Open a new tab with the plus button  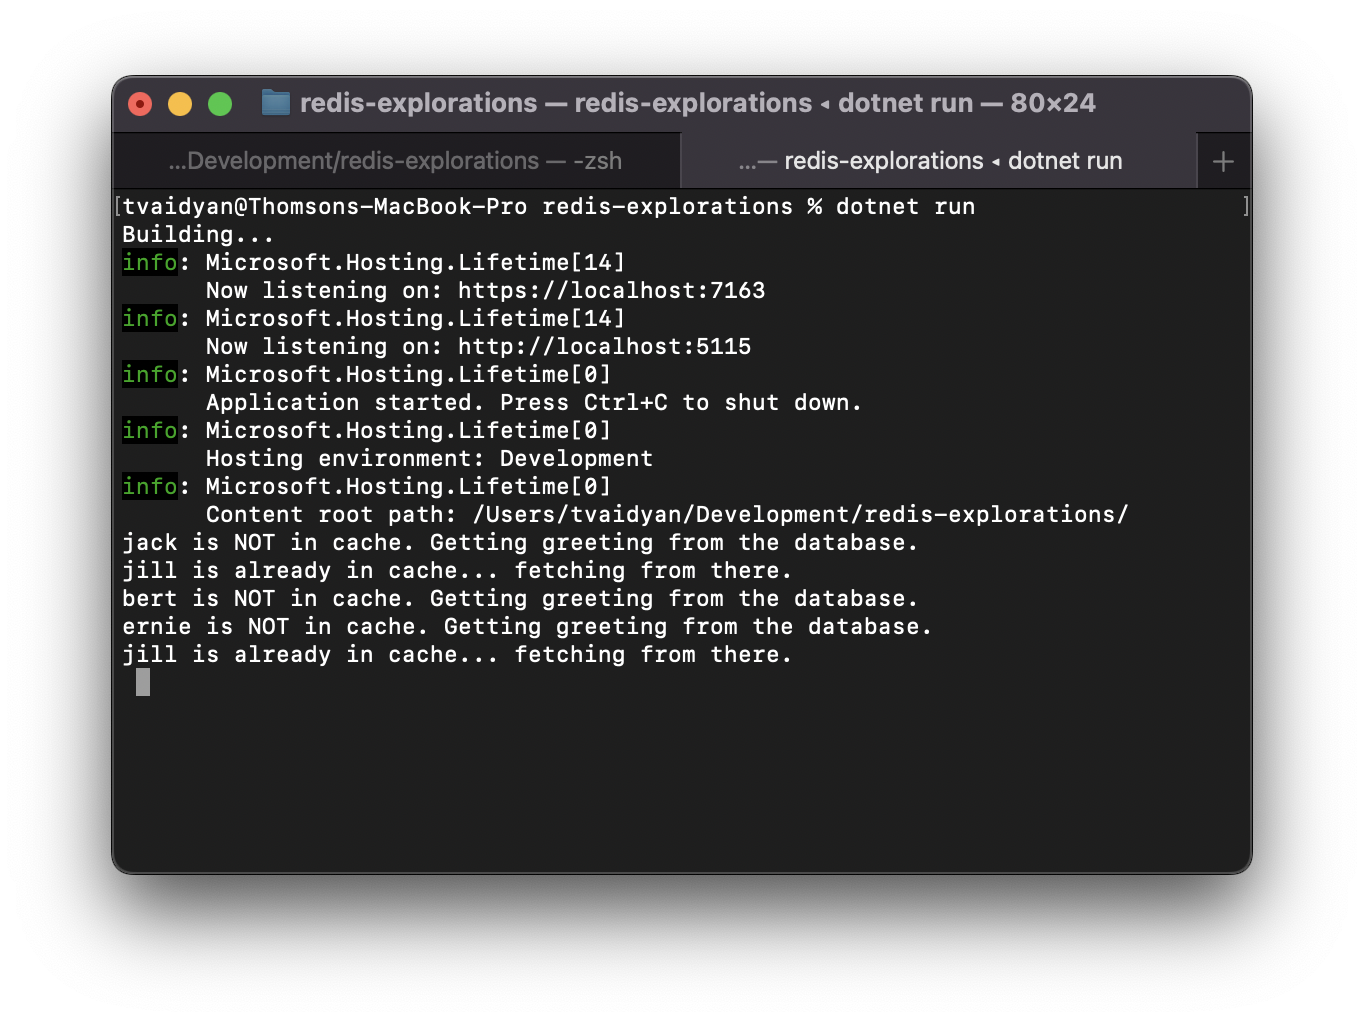(x=1223, y=160)
